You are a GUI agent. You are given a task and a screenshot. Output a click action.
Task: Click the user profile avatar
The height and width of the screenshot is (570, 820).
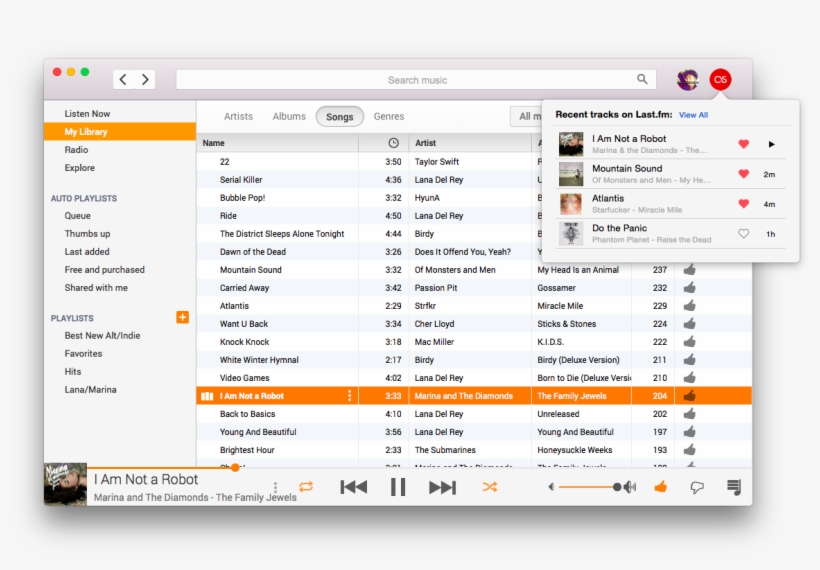pos(688,80)
